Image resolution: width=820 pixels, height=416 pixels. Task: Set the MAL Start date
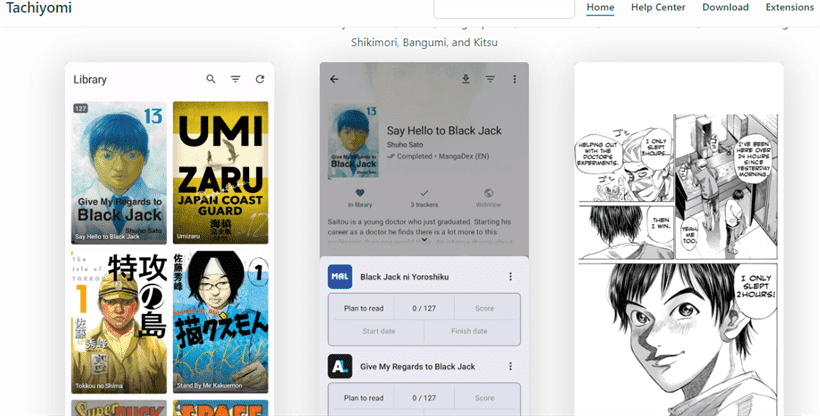[379, 331]
